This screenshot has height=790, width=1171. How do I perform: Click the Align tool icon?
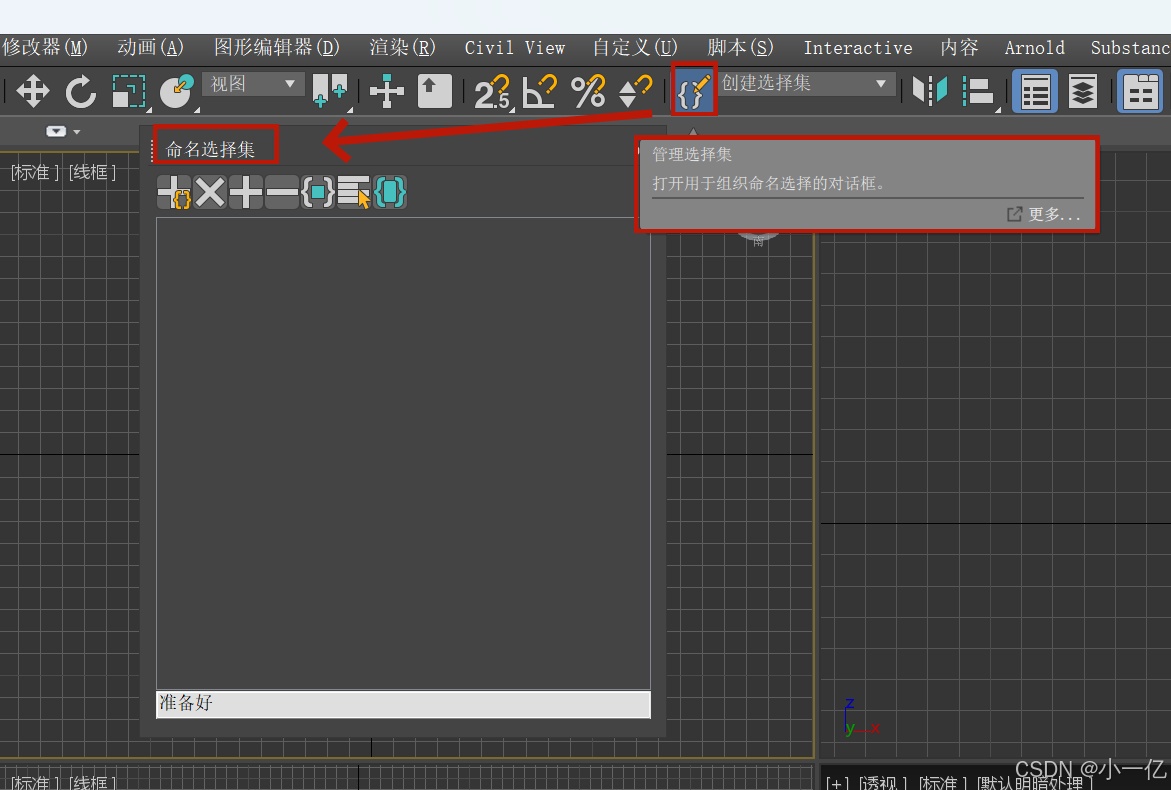(978, 91)
